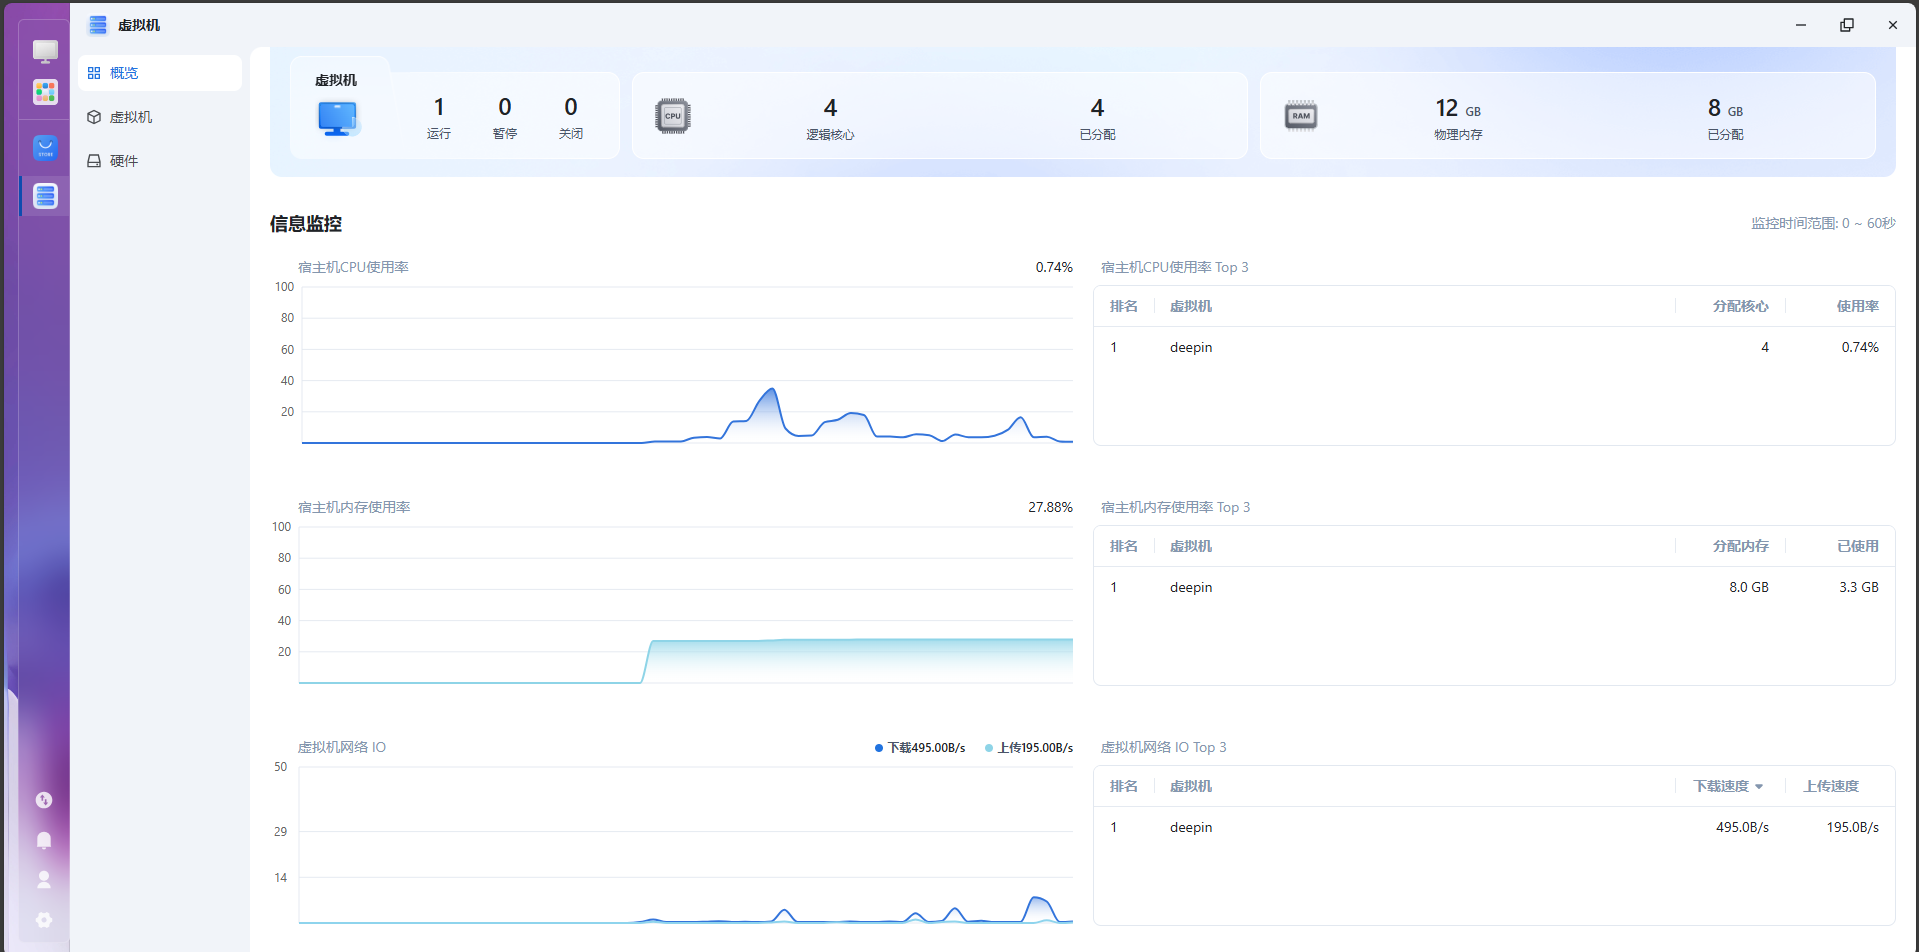Select deepin row in memory usage Top 3
Image resolution: width=1919 pixels, height=952 pixels.
coord(1191,588)
